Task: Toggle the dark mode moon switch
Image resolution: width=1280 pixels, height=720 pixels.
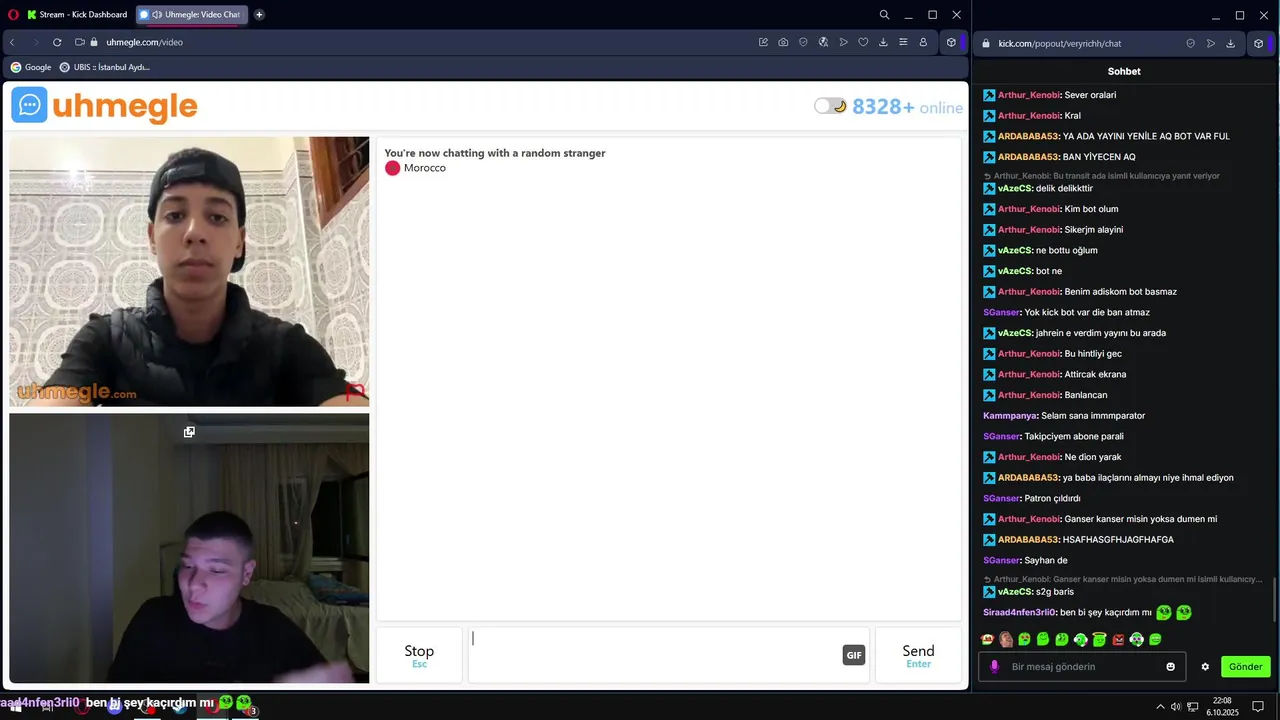Action: (x=830, y=106)
